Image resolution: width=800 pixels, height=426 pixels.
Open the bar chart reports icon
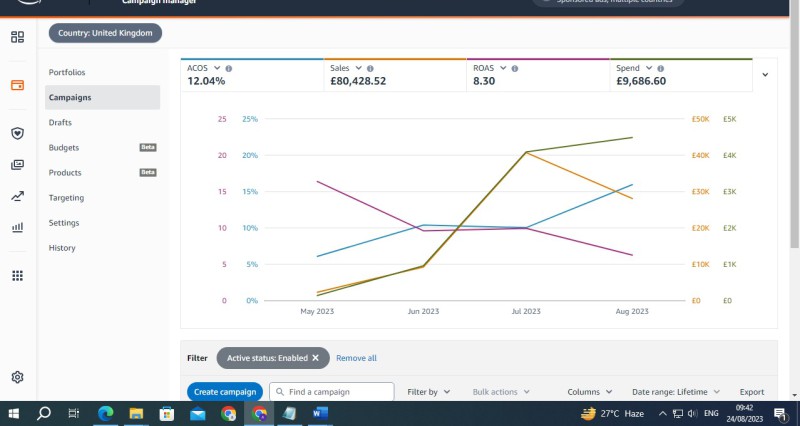tap(17, 227)
